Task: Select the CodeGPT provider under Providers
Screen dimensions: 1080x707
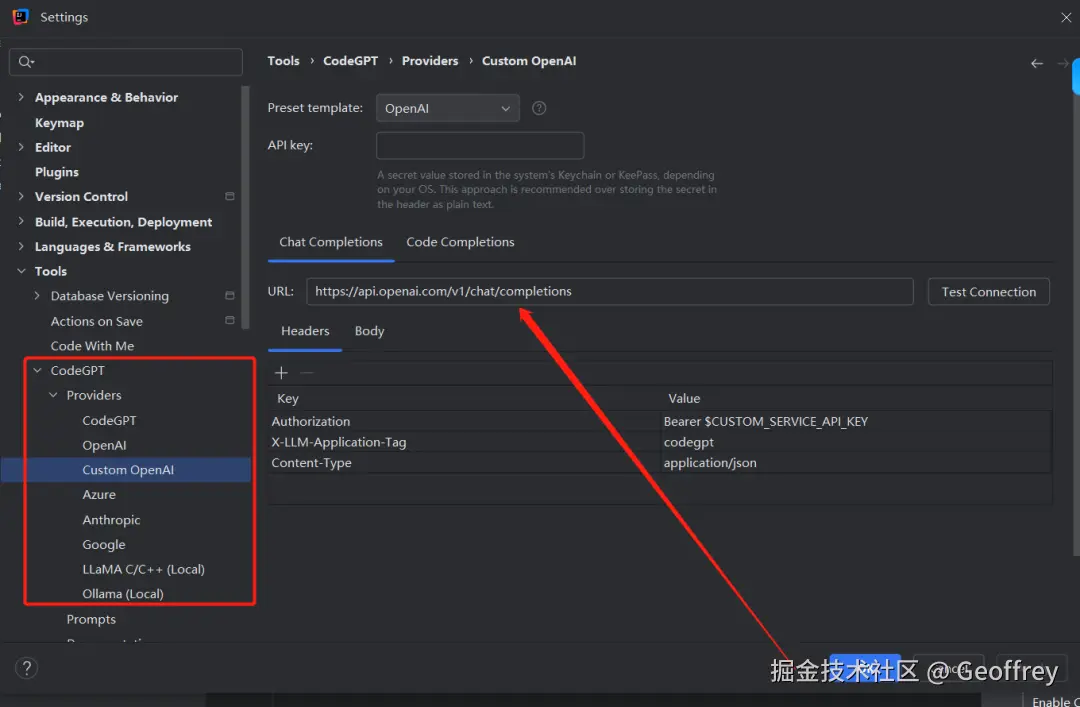Action: click(109, 420)
